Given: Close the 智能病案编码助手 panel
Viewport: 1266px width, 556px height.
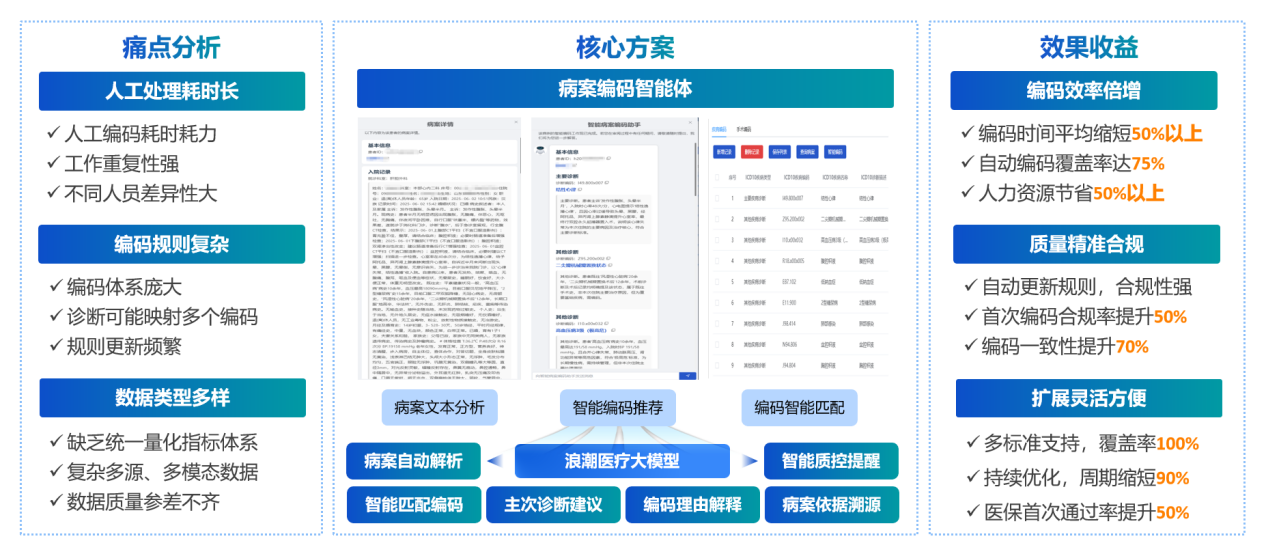Looking at the screenshot, I should tap(691, 124).
